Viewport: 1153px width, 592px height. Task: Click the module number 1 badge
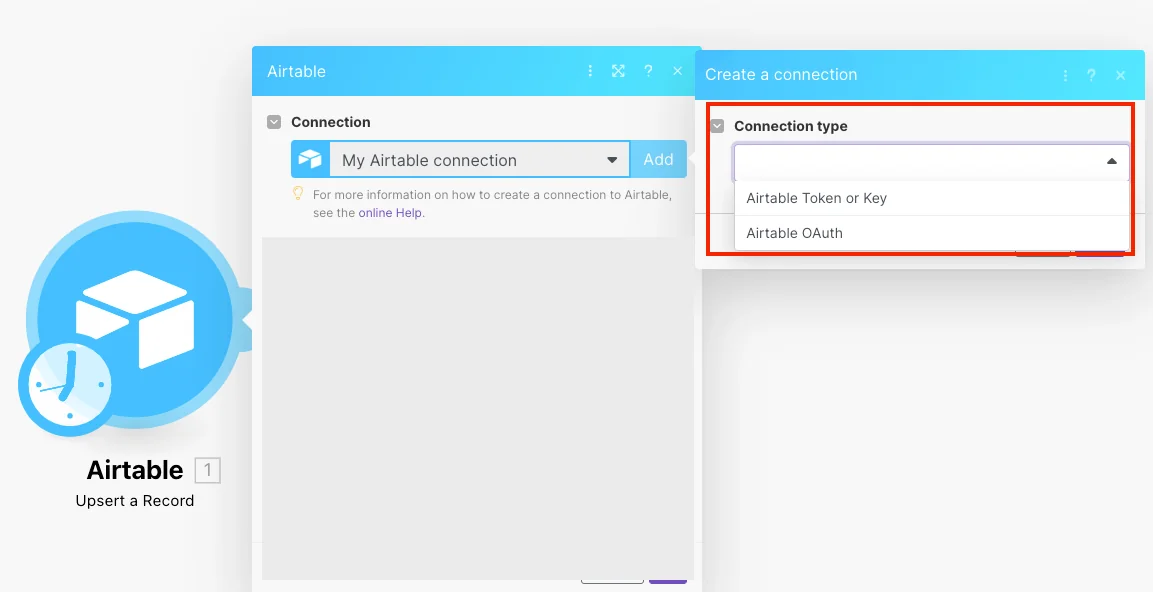(207, 470)
